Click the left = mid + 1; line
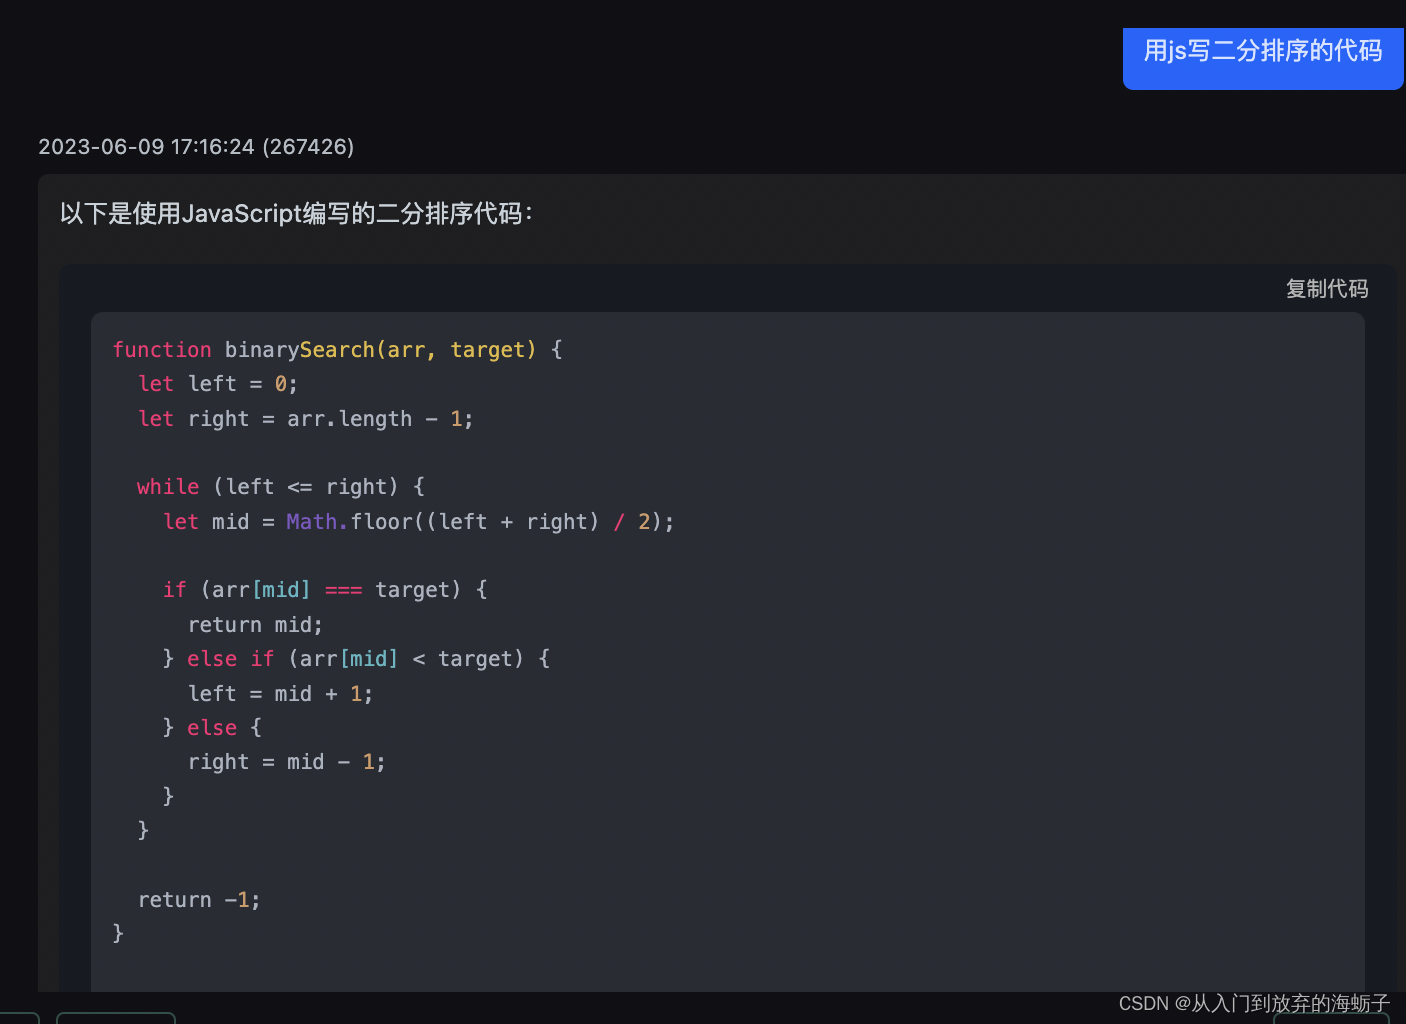The height and width of the screenshot is (1024, 1406). [x=281, y=694]
